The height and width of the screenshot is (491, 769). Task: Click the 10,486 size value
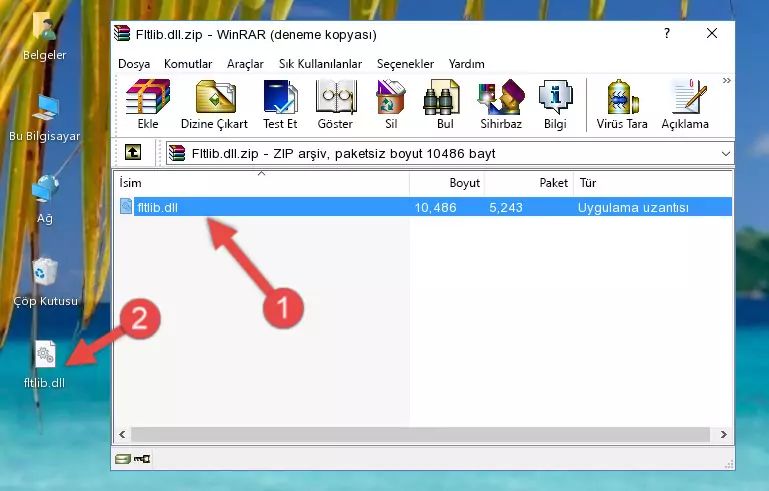pyautogui.click(x=436, y=207)
